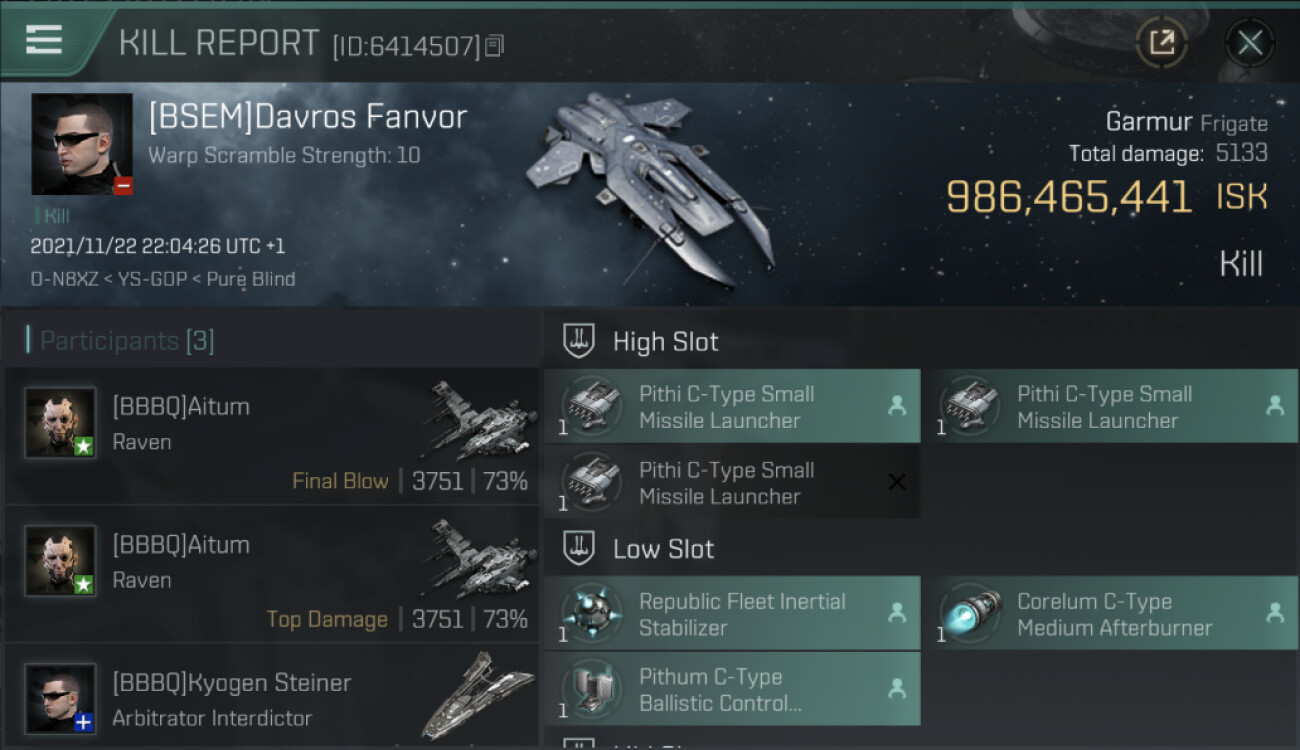
Task: Open the first Pithi C-Type Small Missile Launcher
Action: 732,406
